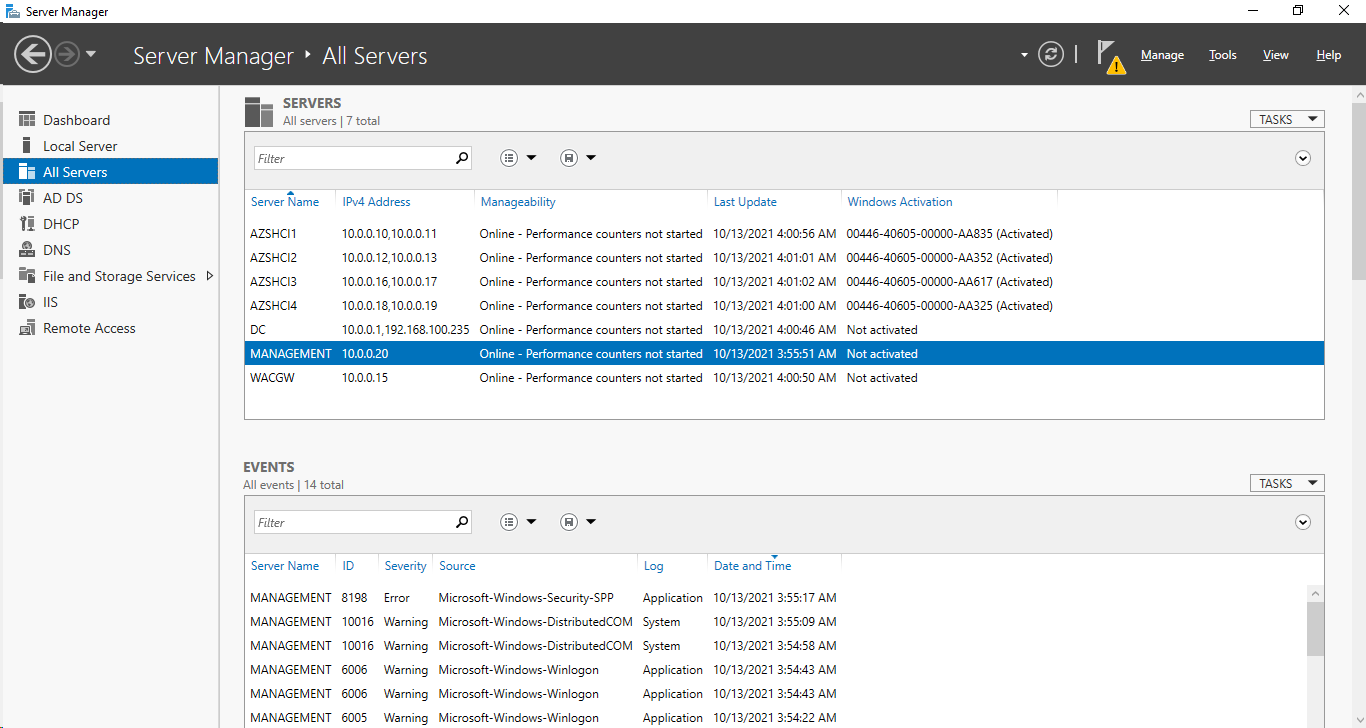Select server row AZSHCI1
The image size is (1366, 728).
pos(784,234)
